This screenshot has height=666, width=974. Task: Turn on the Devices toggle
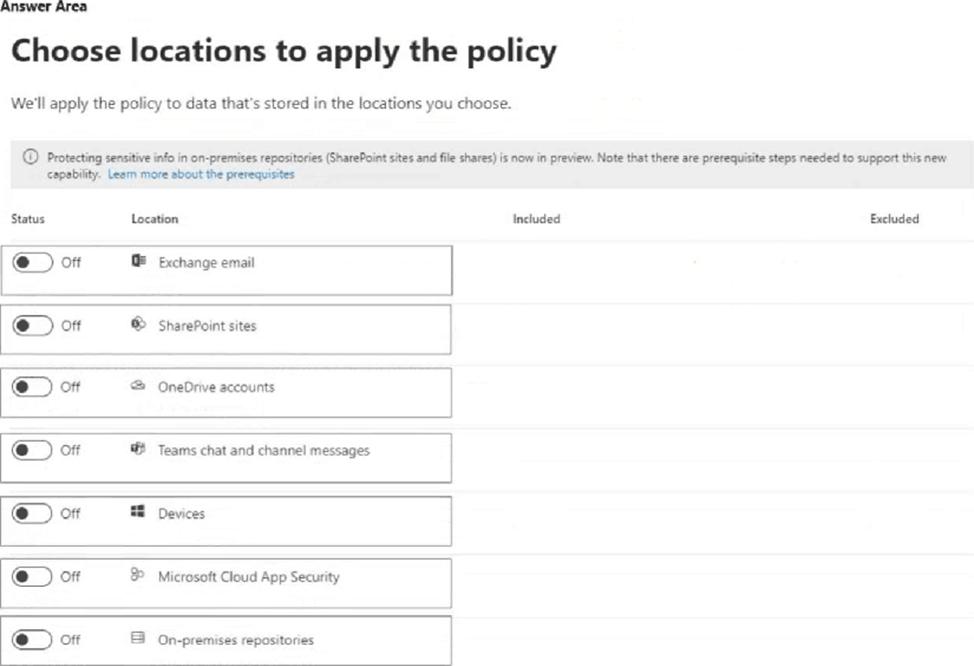32,513
